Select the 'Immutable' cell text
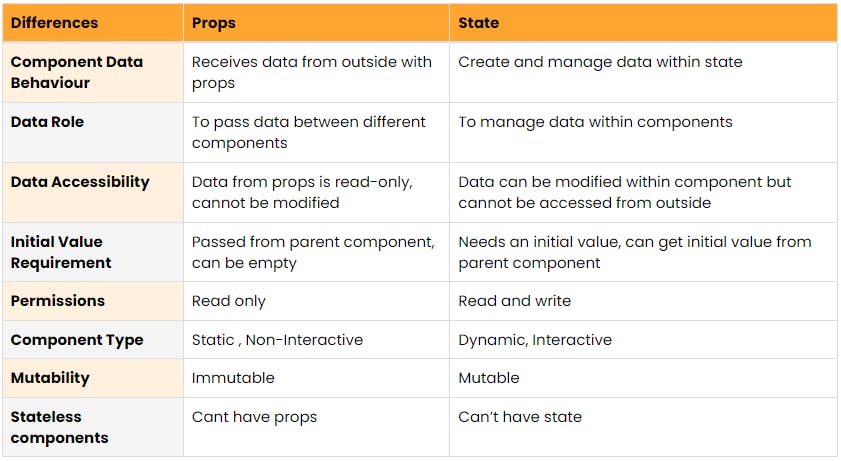This screenshot has height=461, width=841. point(233,378)
